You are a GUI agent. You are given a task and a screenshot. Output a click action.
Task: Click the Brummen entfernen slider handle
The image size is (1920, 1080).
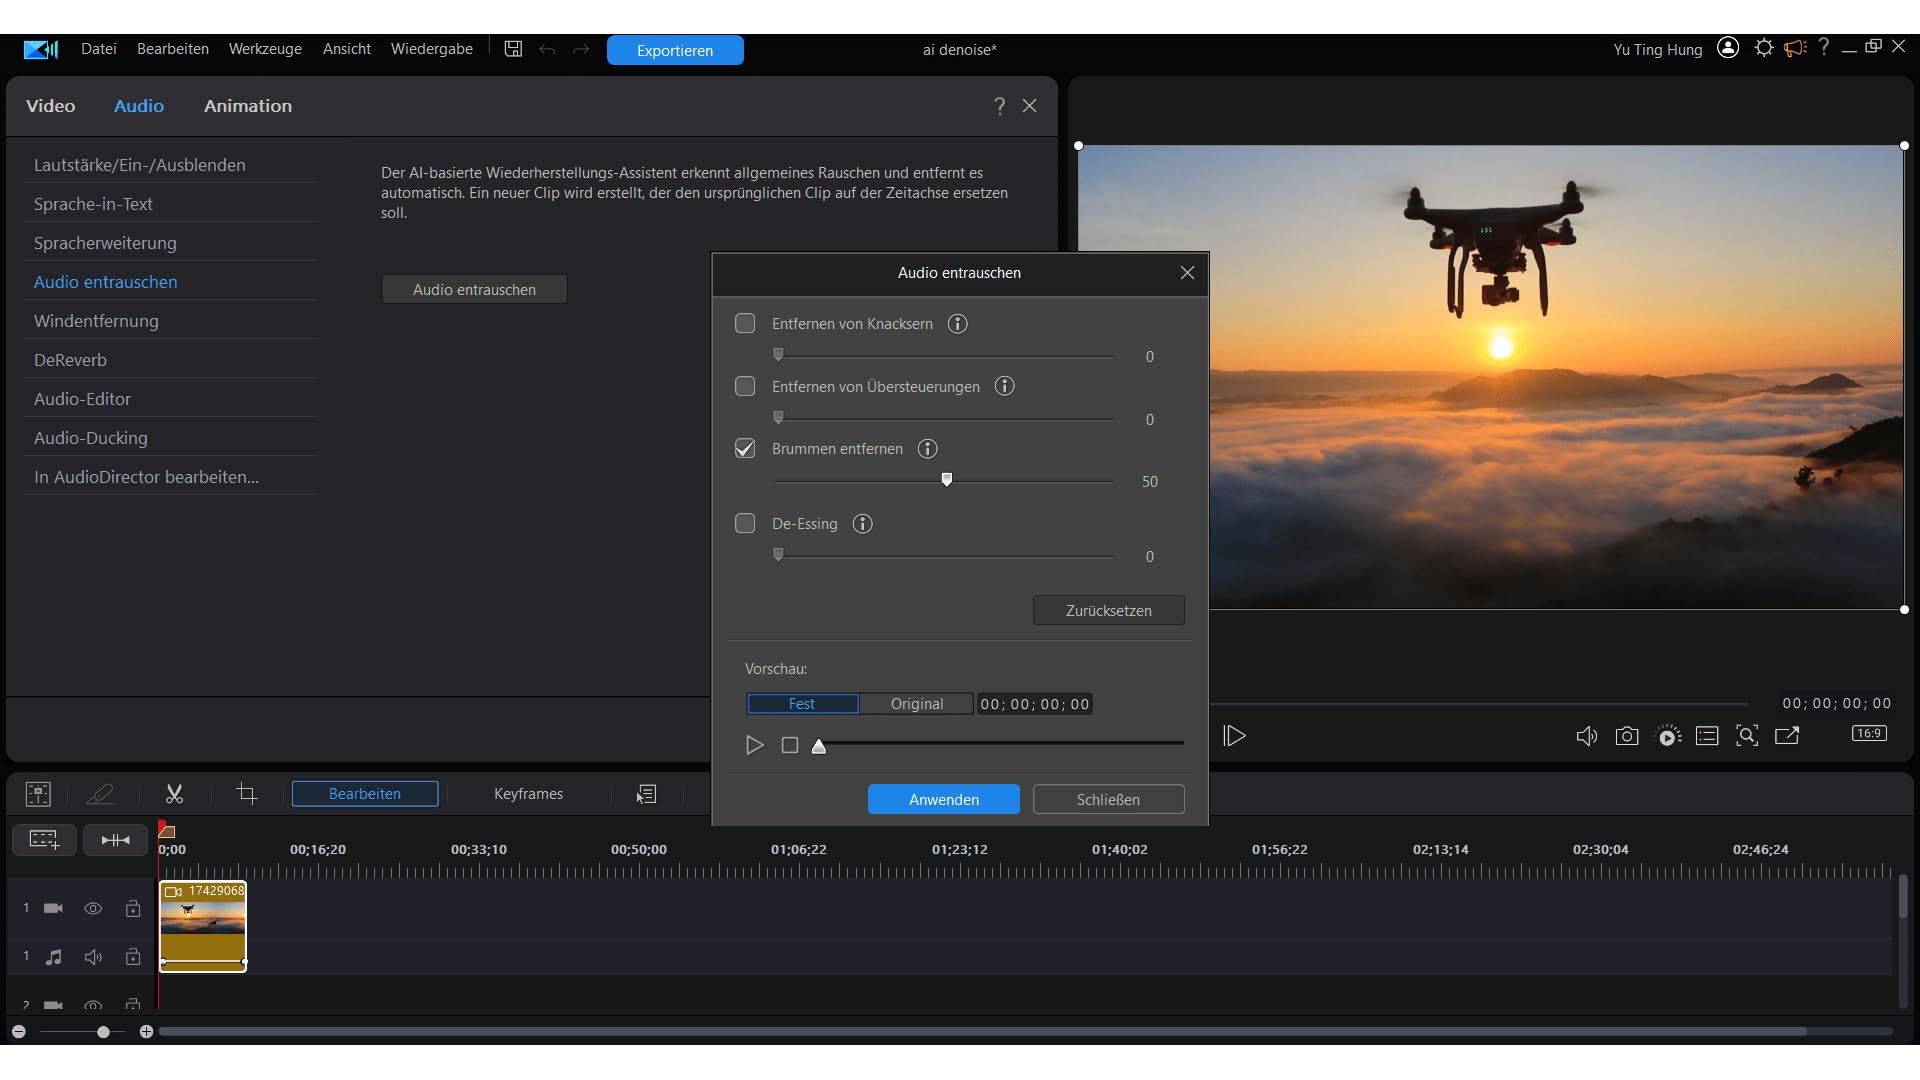947,480
